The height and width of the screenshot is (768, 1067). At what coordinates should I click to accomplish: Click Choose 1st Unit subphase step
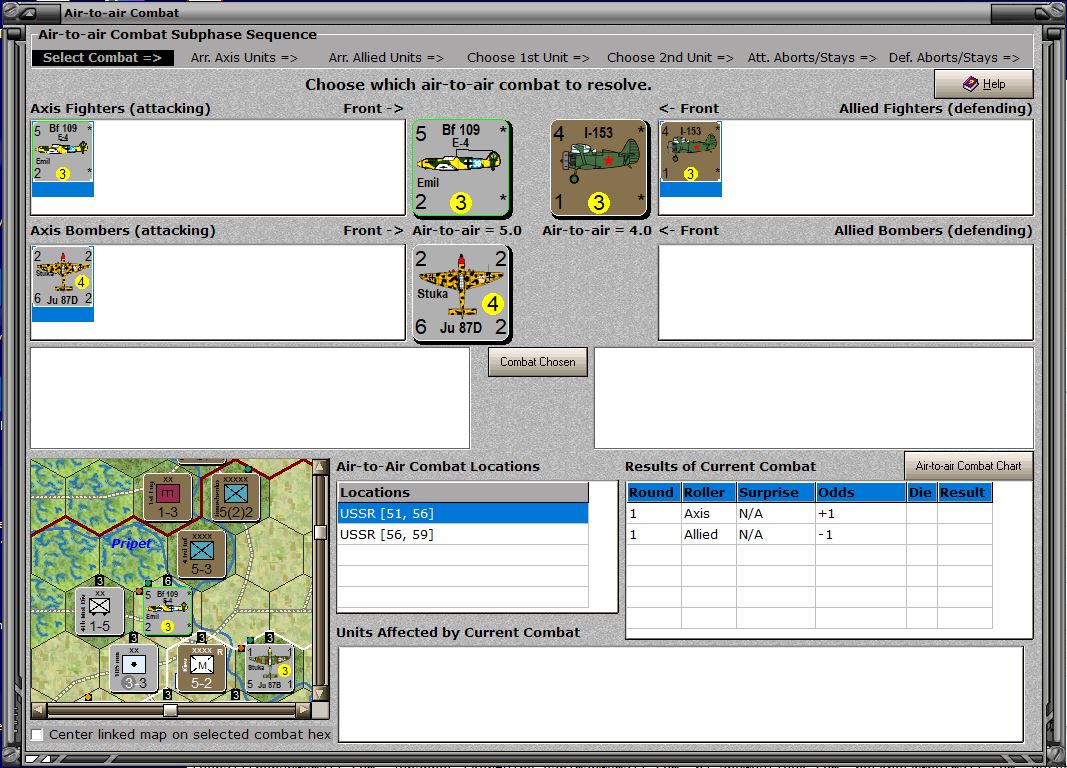(528, 58)
